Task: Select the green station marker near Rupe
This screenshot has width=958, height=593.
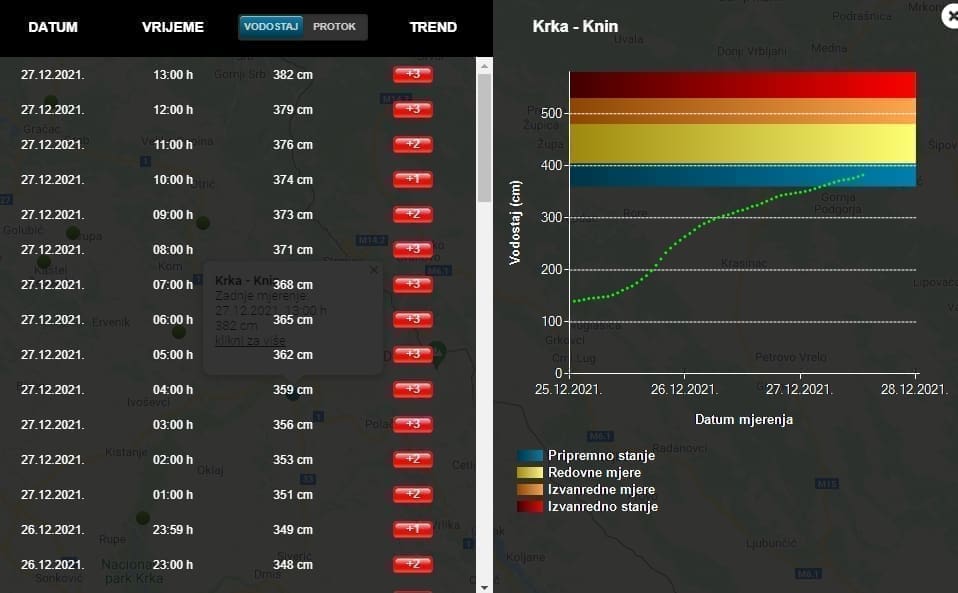Action: click(x=143, y=518)
